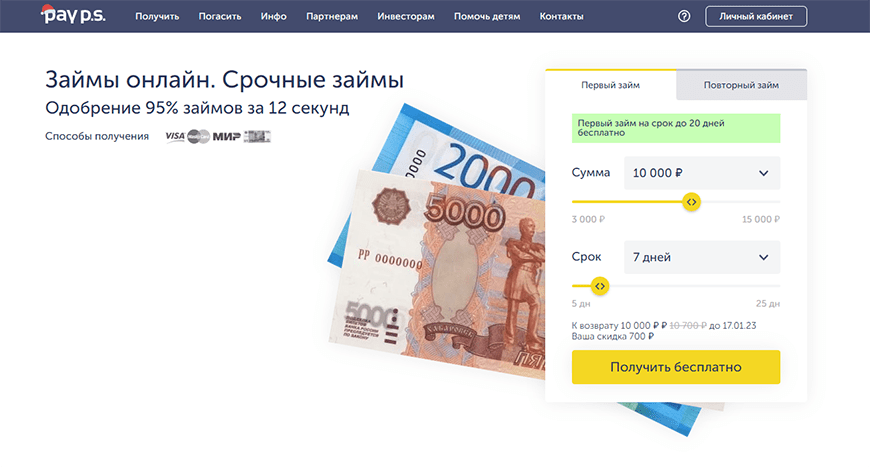Click the loan term slider handle
Screen dimensions: 870x467
click(x=600, y=286)
